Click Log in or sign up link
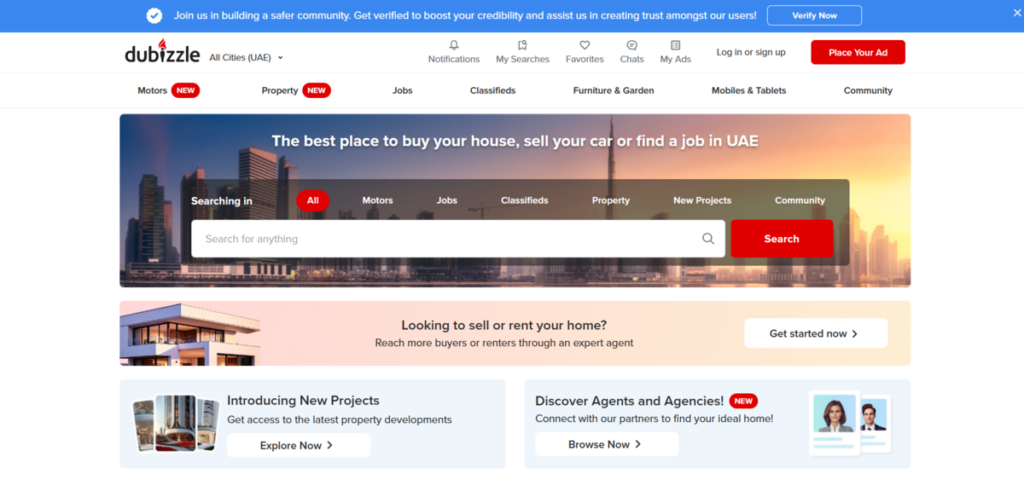Image resolution: width=1024 pixels, height=480 pixels. coord(751,52)
